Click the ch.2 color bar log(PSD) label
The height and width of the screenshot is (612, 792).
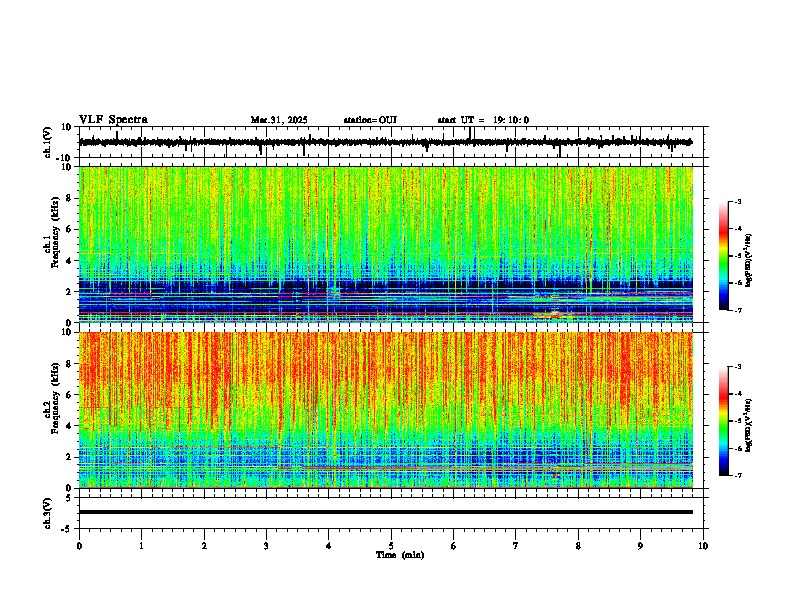click(x=748, y=426)
